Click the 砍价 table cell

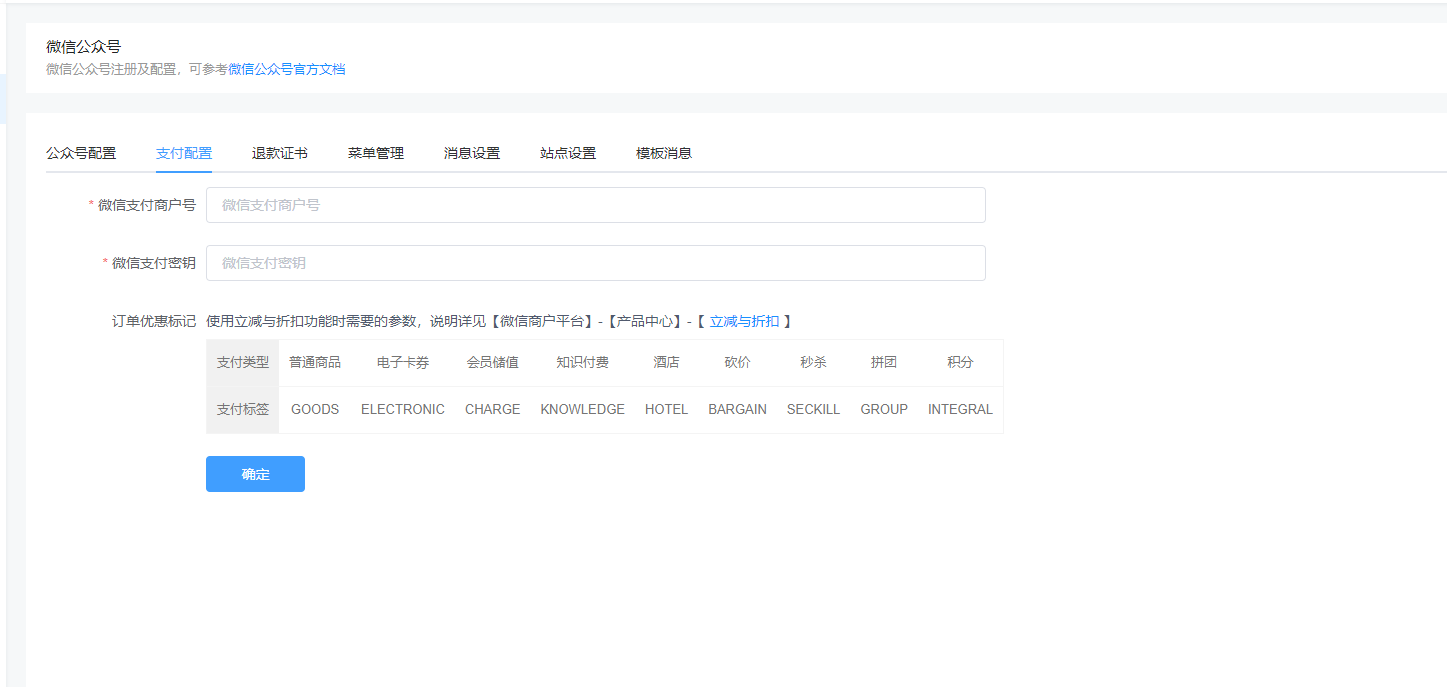pos(738,362)
